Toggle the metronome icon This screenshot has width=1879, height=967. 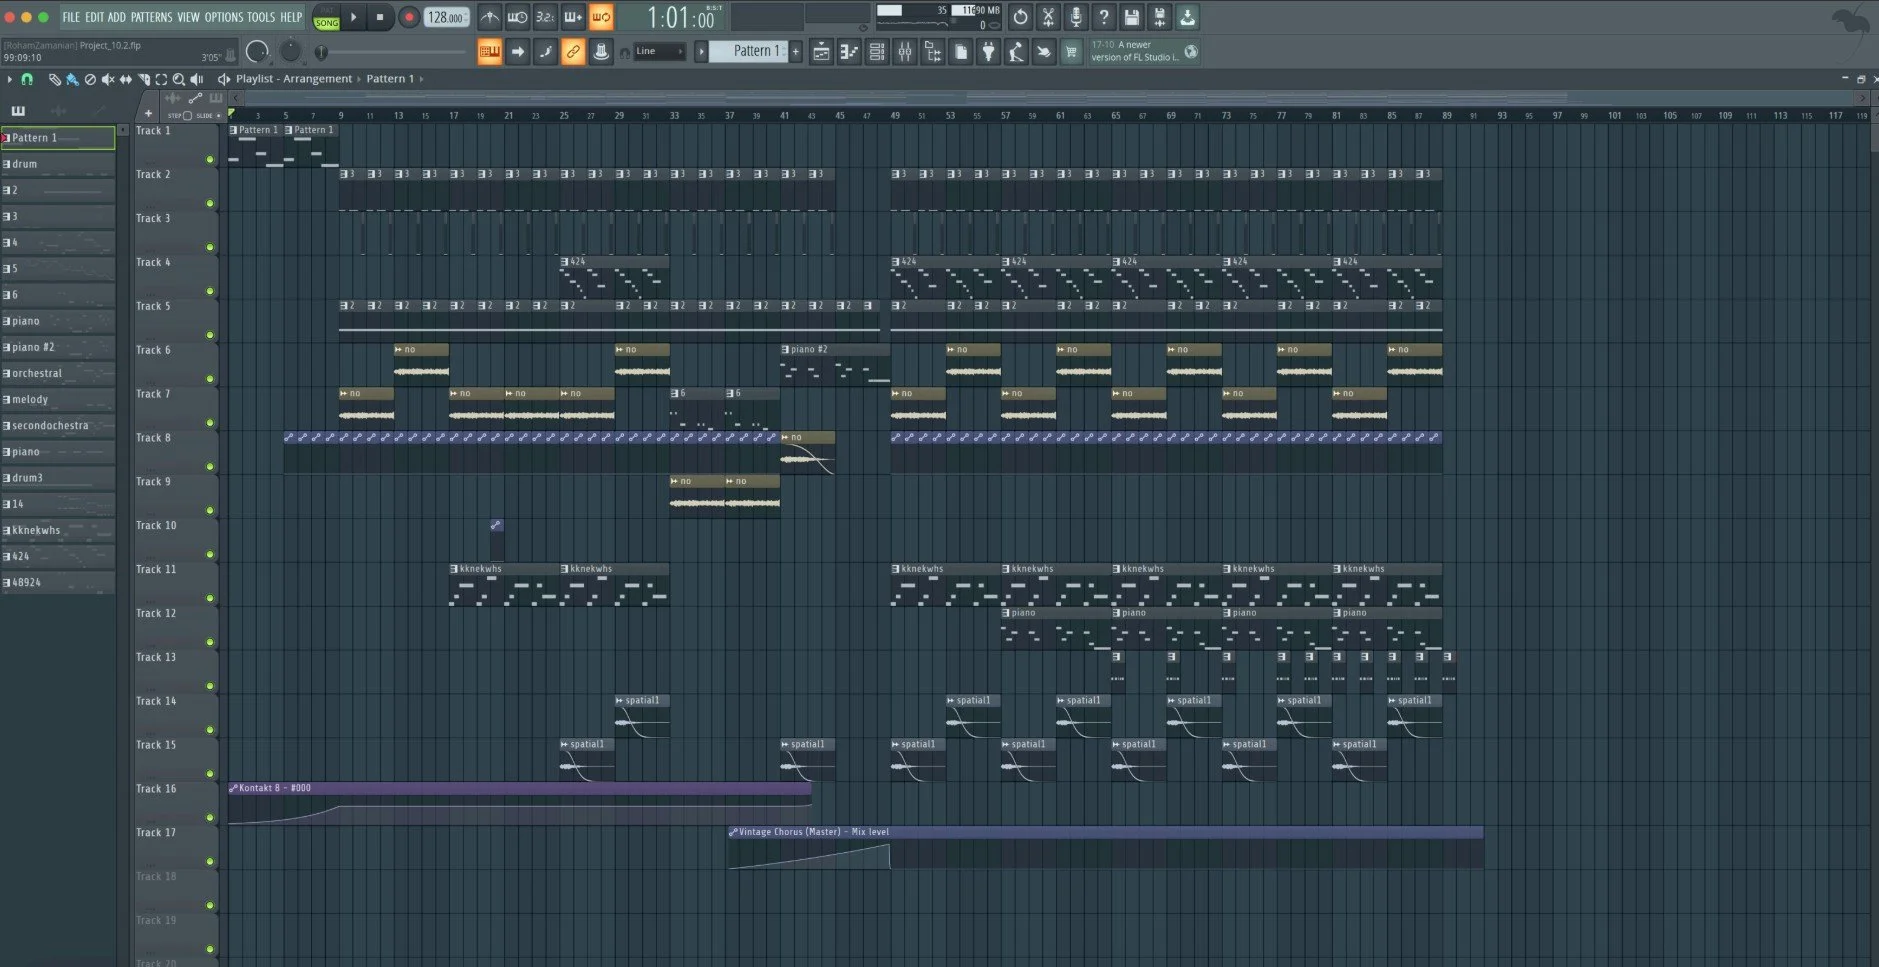[x=489, y=17]
